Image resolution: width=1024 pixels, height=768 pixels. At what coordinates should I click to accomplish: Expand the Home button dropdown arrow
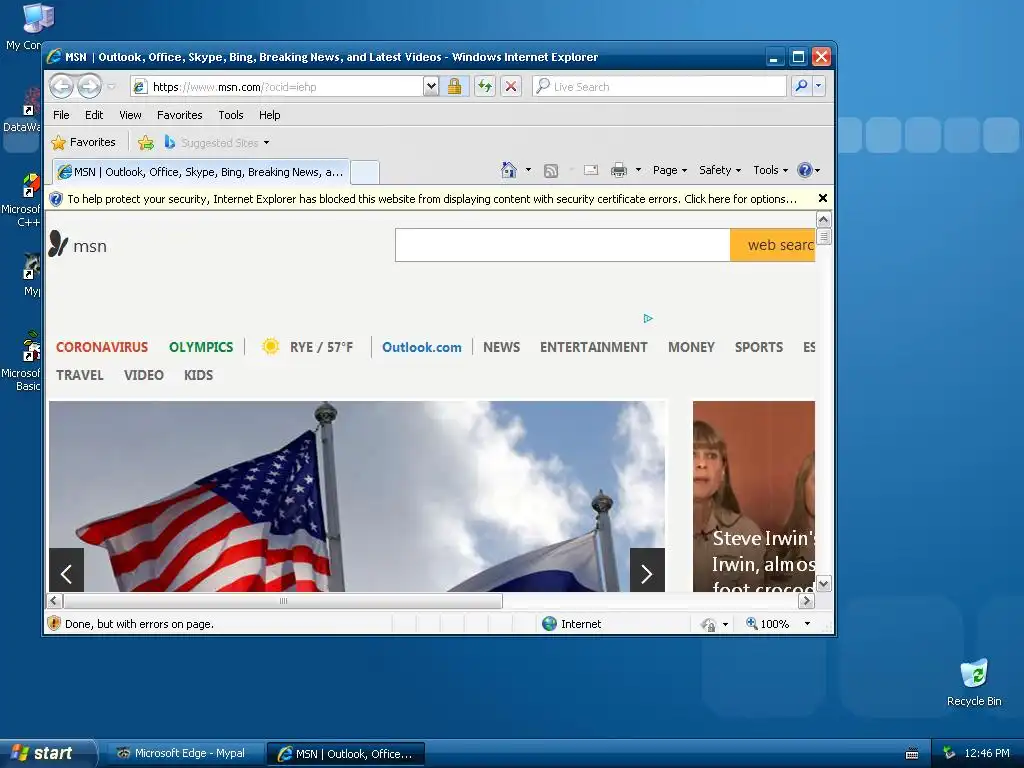point(528,170)
